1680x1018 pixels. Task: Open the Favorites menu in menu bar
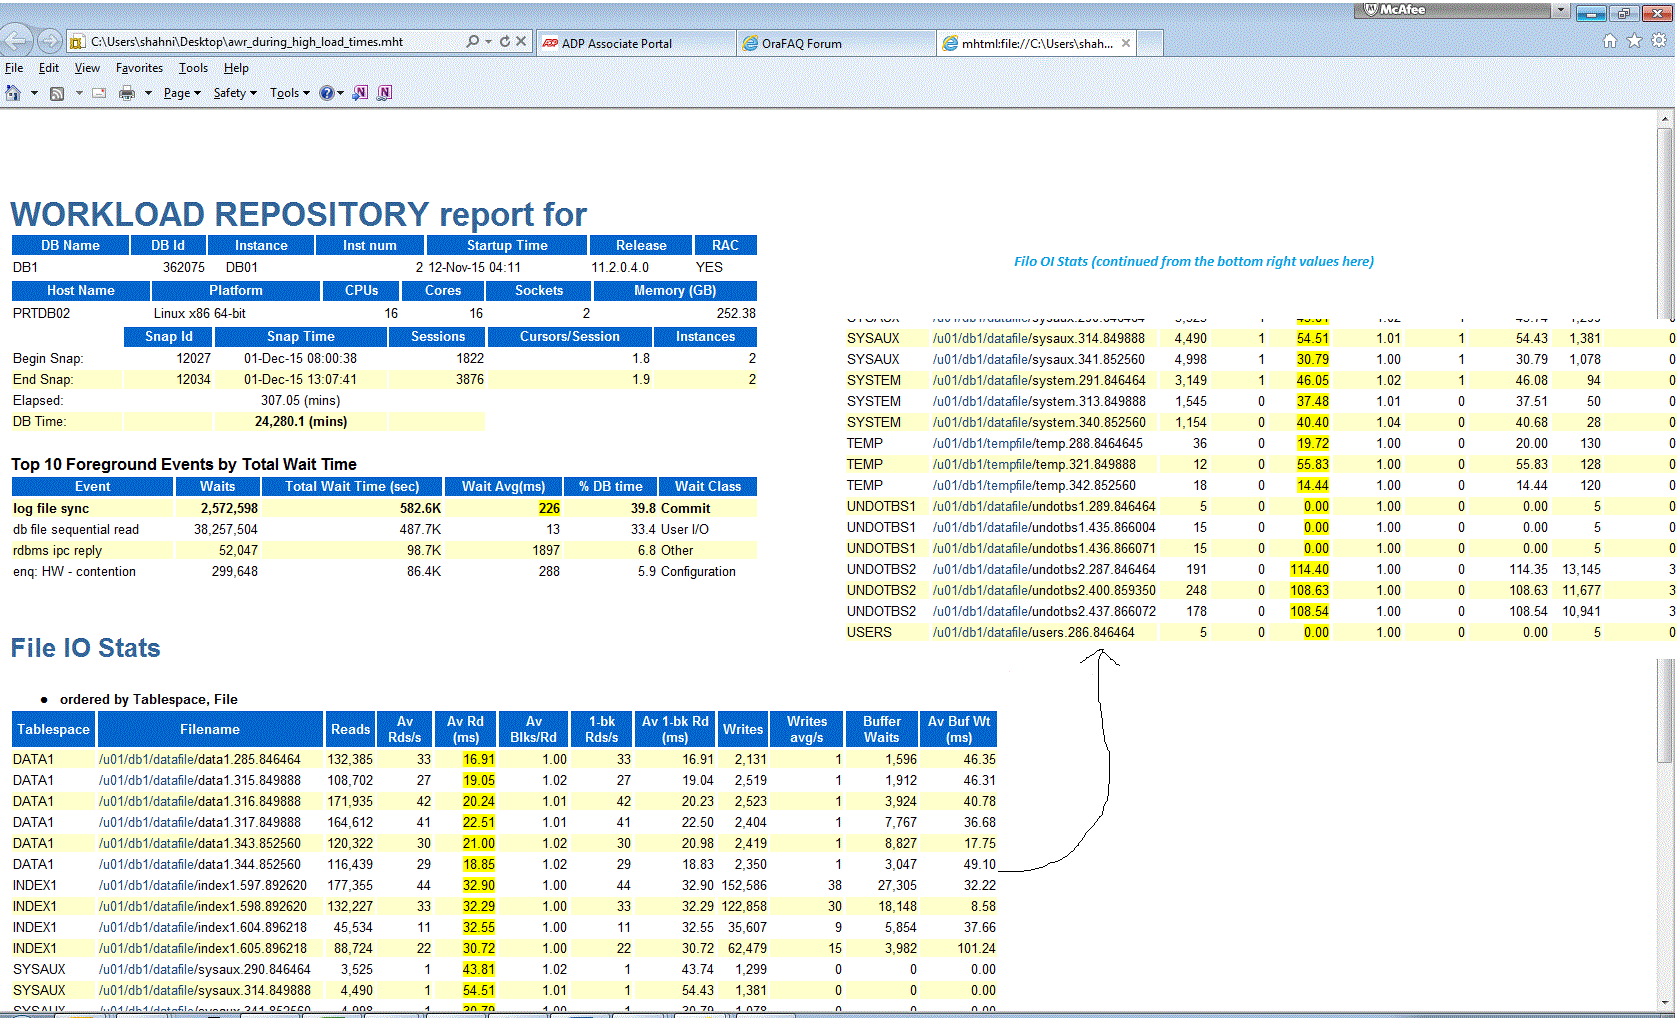(139, 68)
